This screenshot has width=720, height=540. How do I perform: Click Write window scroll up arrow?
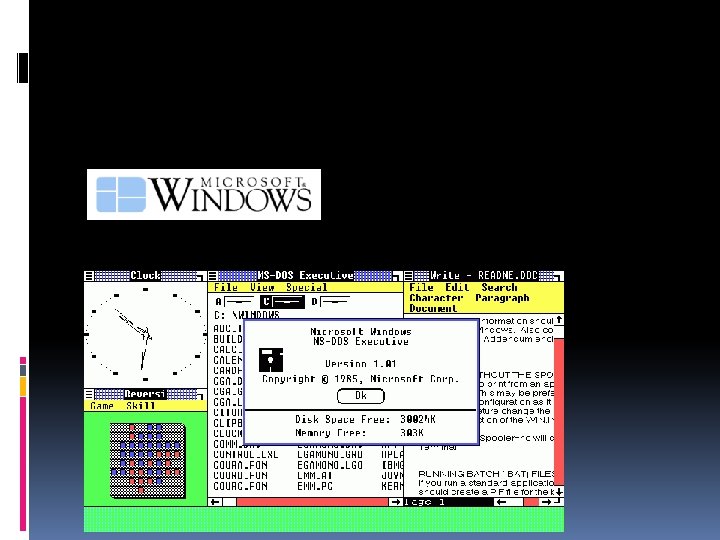[559, 320]
